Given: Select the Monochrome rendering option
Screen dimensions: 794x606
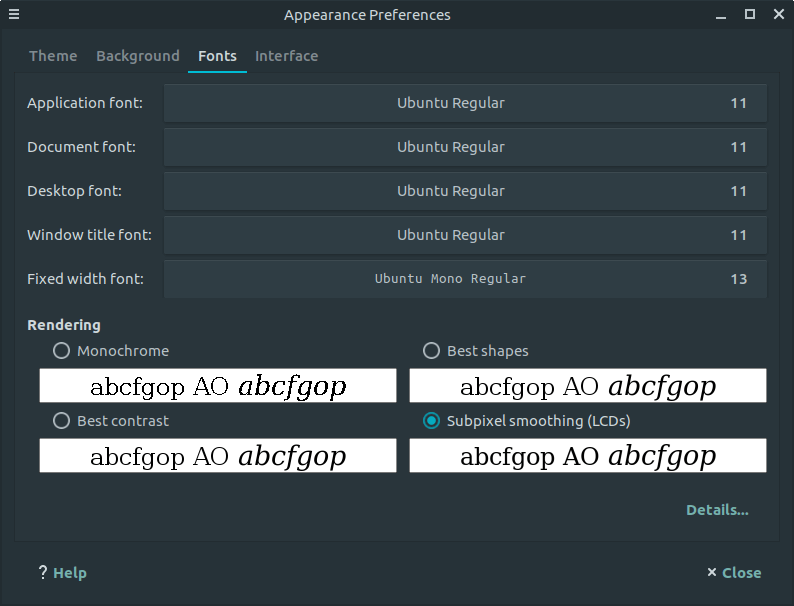Looking at the screenshot, I should [62, 351].
